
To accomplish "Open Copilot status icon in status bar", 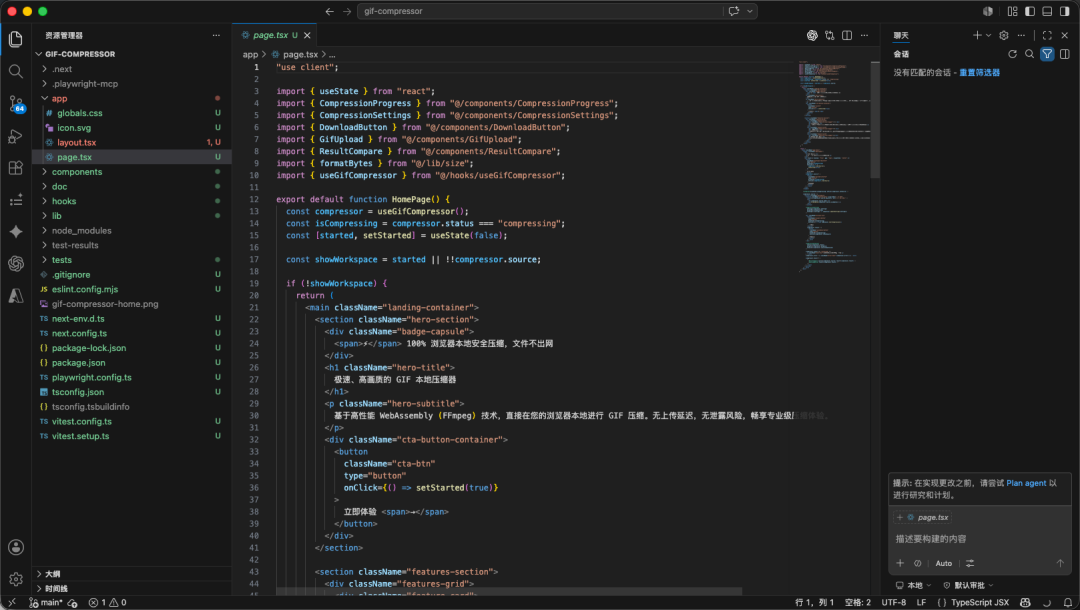I will [1025, 602].
